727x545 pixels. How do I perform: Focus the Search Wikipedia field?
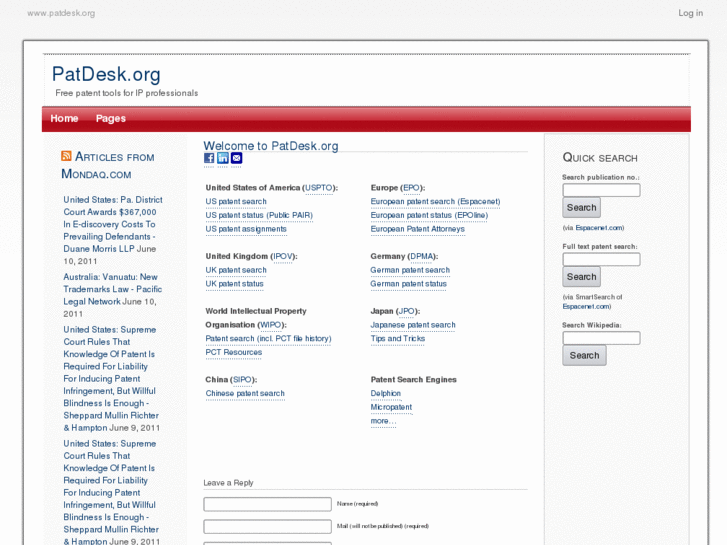tap(601, 338)
